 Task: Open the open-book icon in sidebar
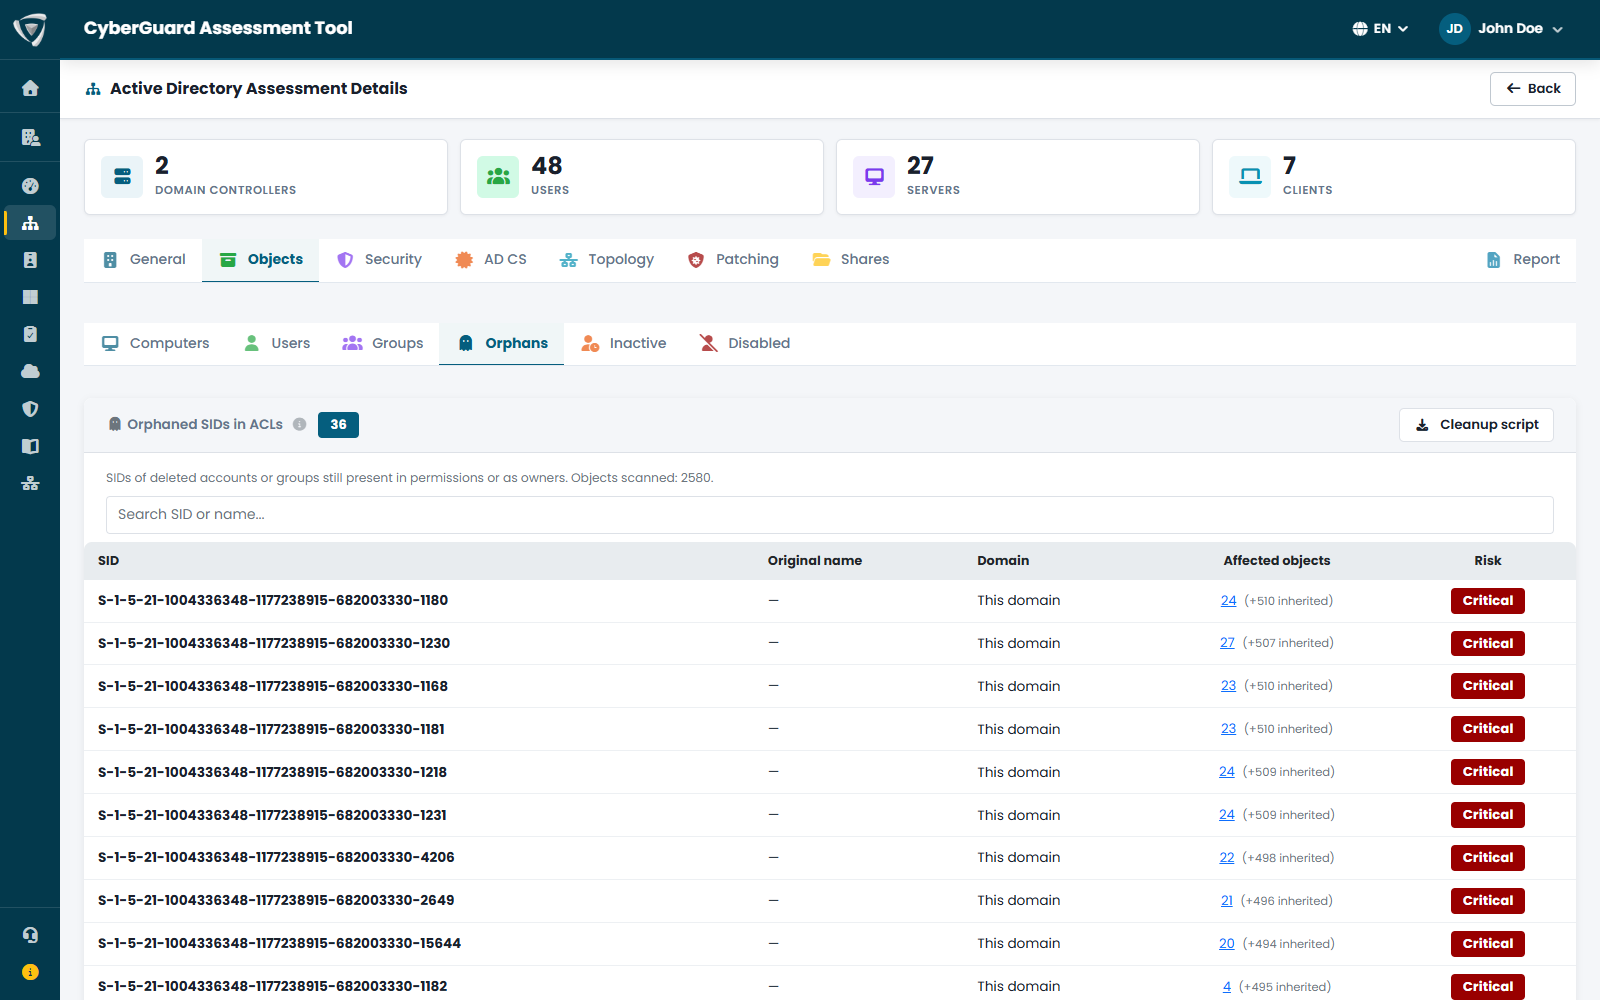pyautogui.click(x=30, y=446)
